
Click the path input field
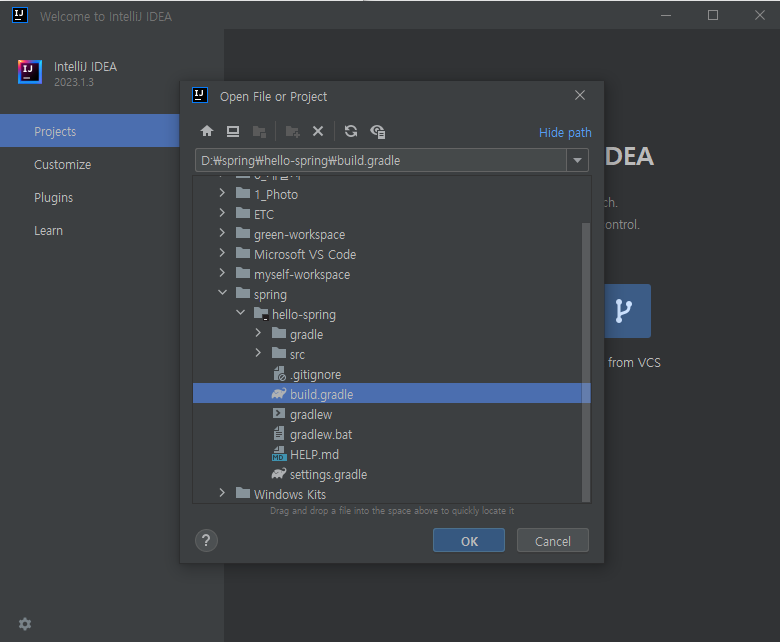tap(381, 160)
